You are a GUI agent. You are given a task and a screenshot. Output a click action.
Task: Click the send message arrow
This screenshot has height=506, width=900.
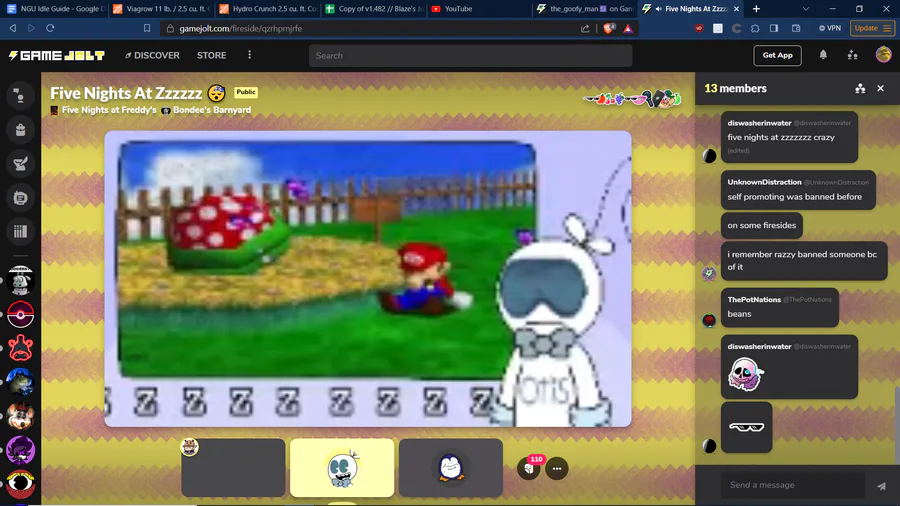881,486
